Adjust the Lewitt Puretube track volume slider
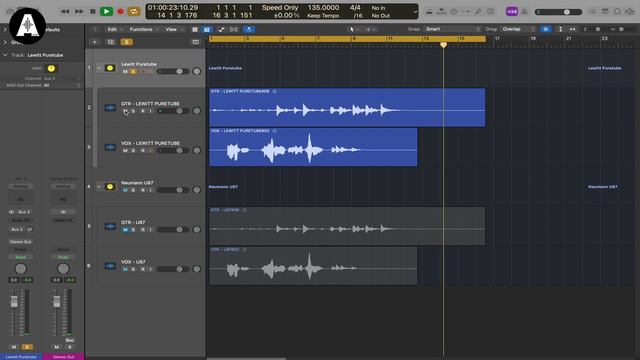This screenshot has width=640, height=360. pyautogui.click(x=173, y=72)
